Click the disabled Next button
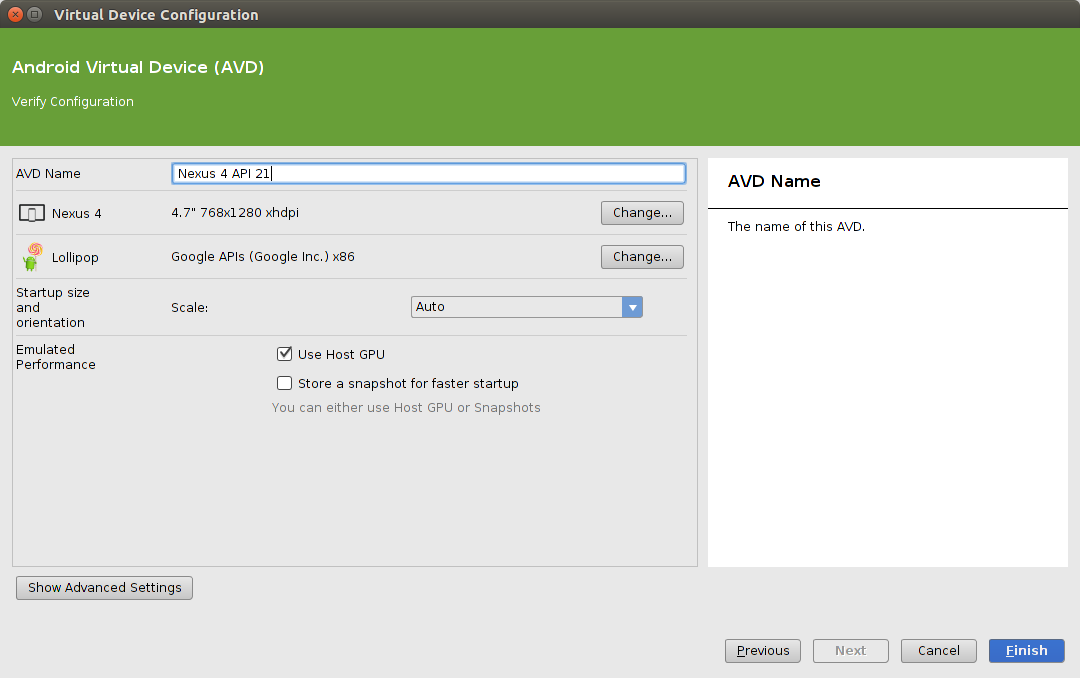The width and height of the screenshot is (1080, 678). coord(851,651)
